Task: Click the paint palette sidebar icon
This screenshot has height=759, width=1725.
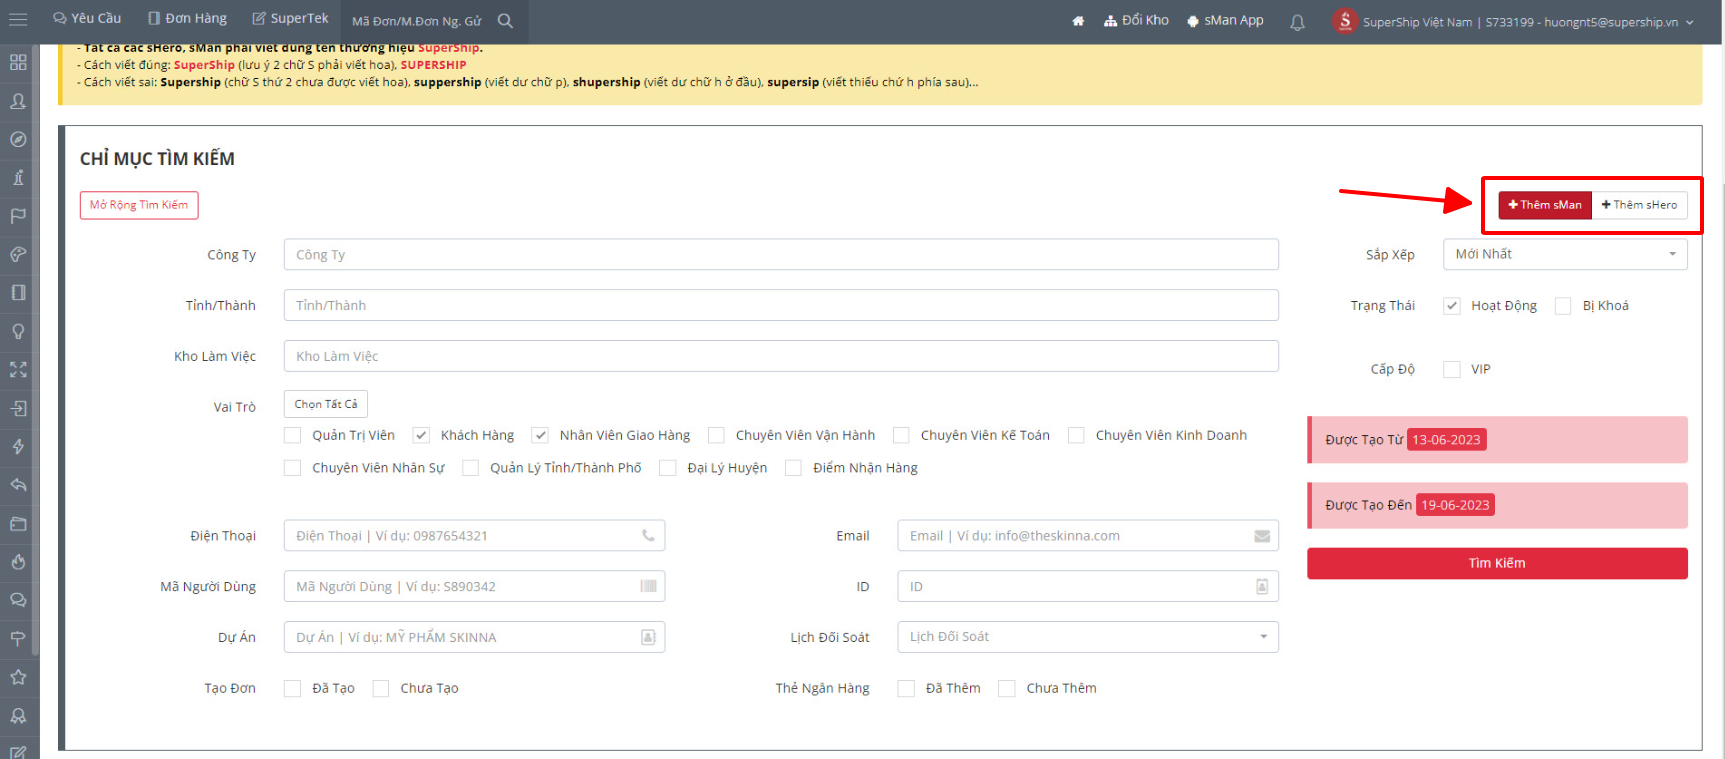Action: [x=18, y=254]
